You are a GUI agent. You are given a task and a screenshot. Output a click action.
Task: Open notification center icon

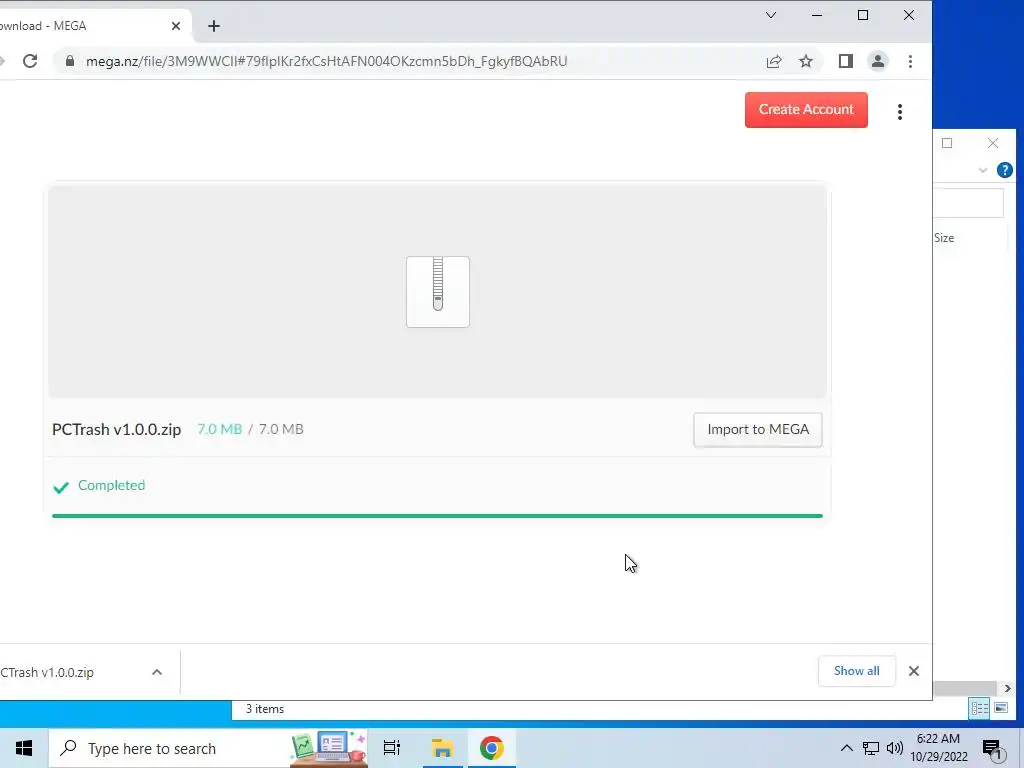992,749
